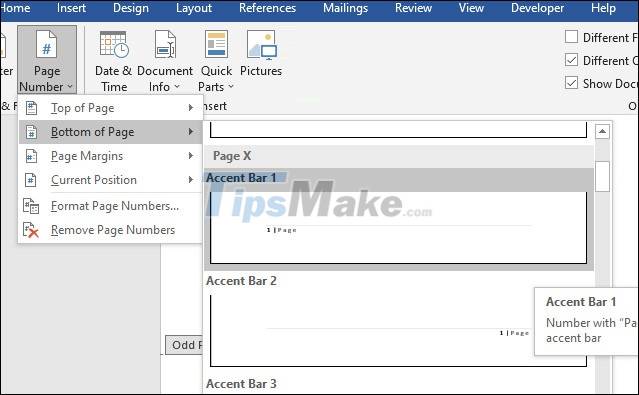Open the Layout ribbon tab

coord(194,8)
